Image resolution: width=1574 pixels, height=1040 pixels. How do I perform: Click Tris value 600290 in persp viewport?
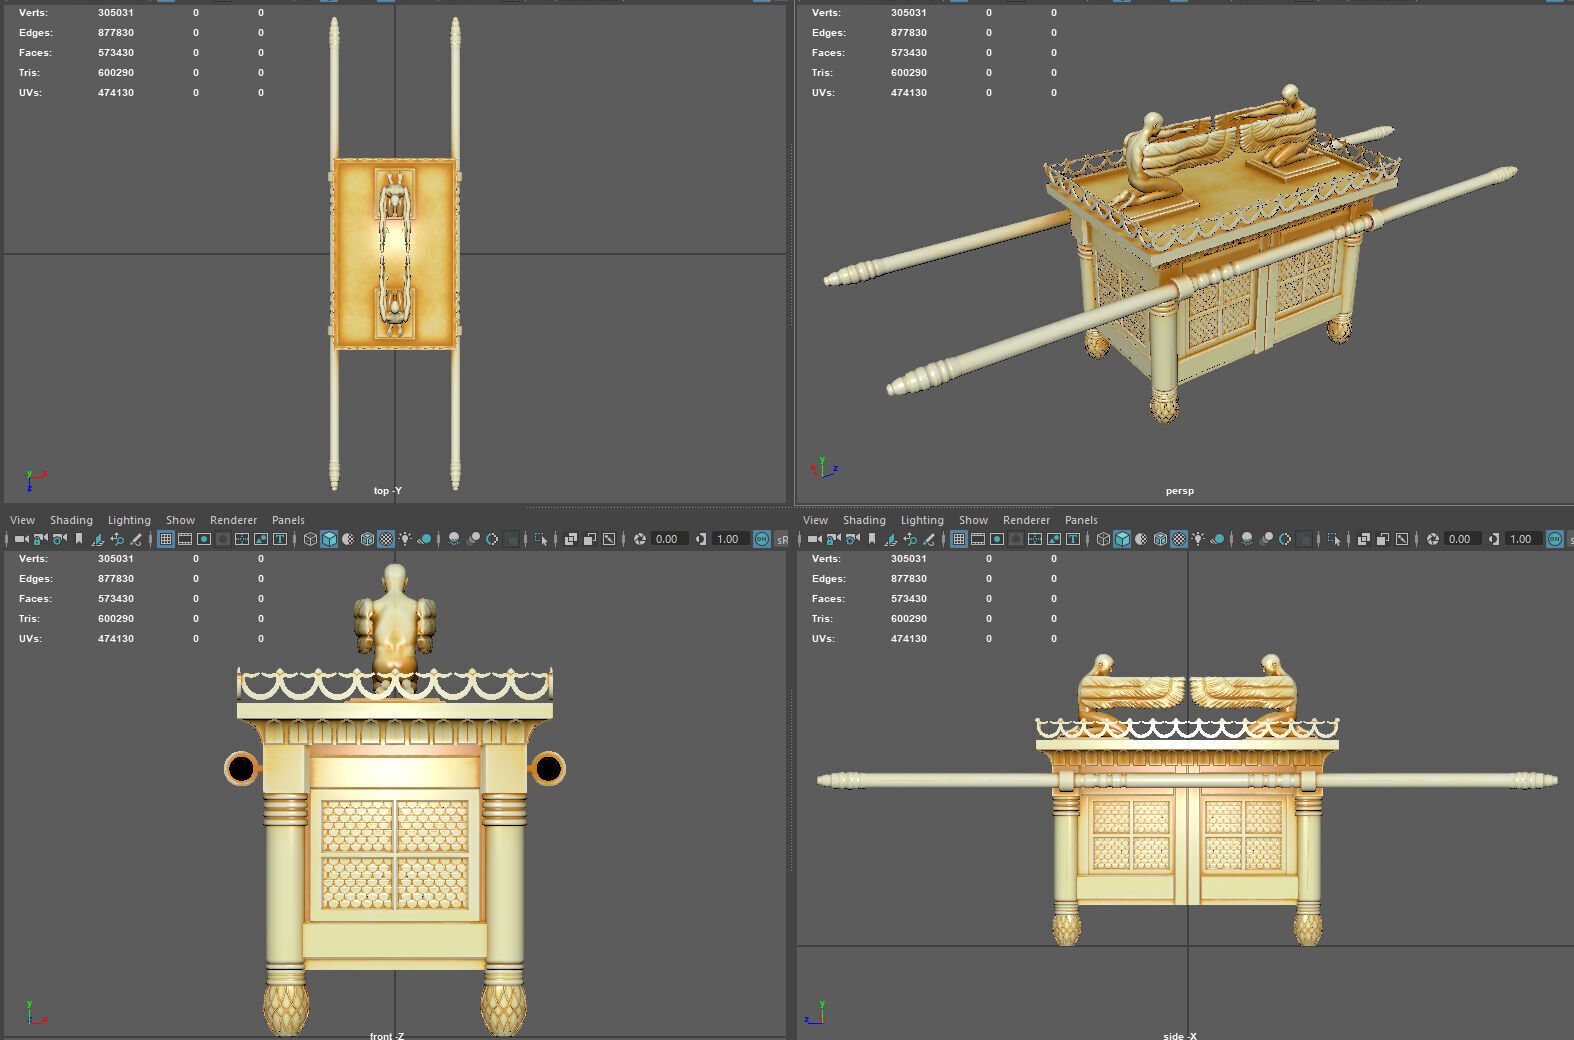(x=909, y=73)
